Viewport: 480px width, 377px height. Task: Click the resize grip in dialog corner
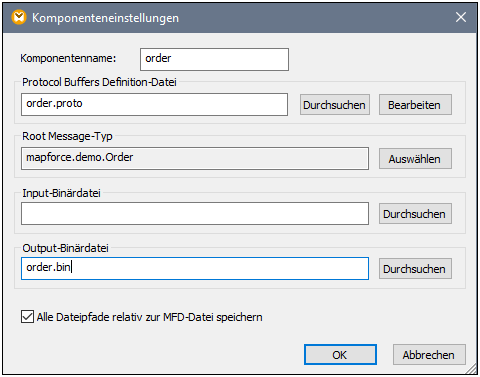click(471, 369)
